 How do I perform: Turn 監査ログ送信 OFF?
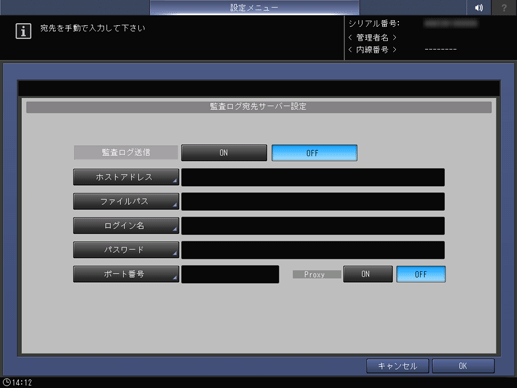314,153
